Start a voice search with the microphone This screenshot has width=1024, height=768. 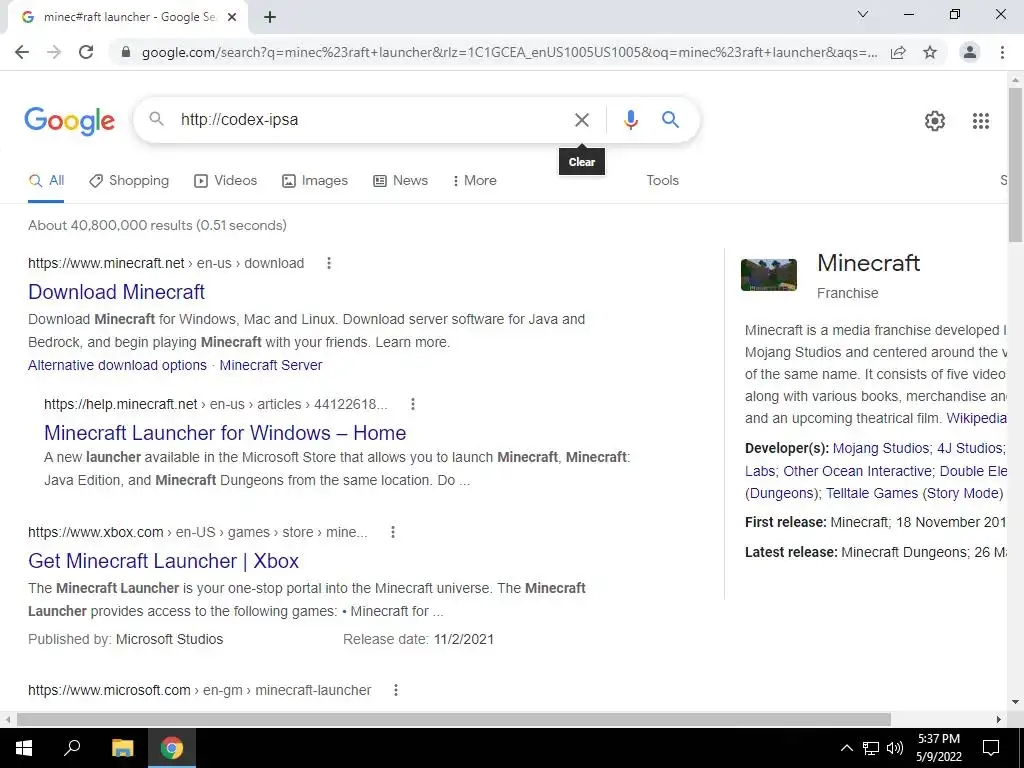click(x=630, y=120)
